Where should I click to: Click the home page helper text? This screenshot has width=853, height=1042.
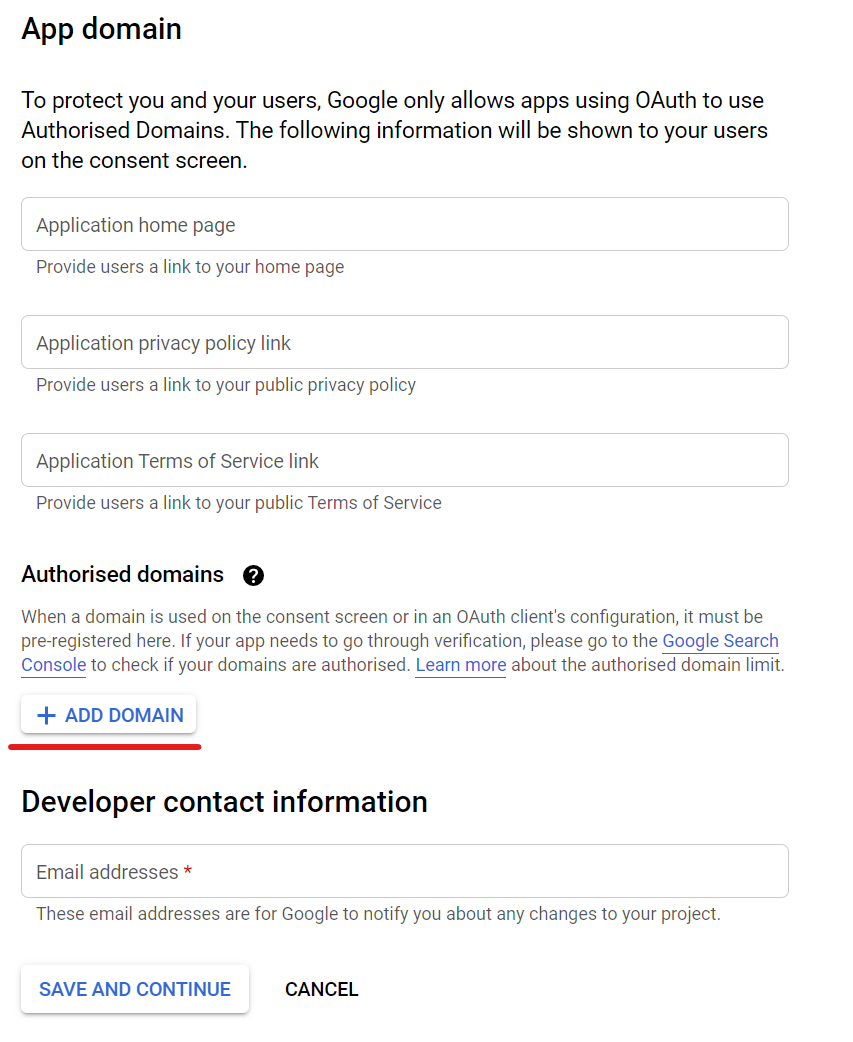[x=189, y=267]
